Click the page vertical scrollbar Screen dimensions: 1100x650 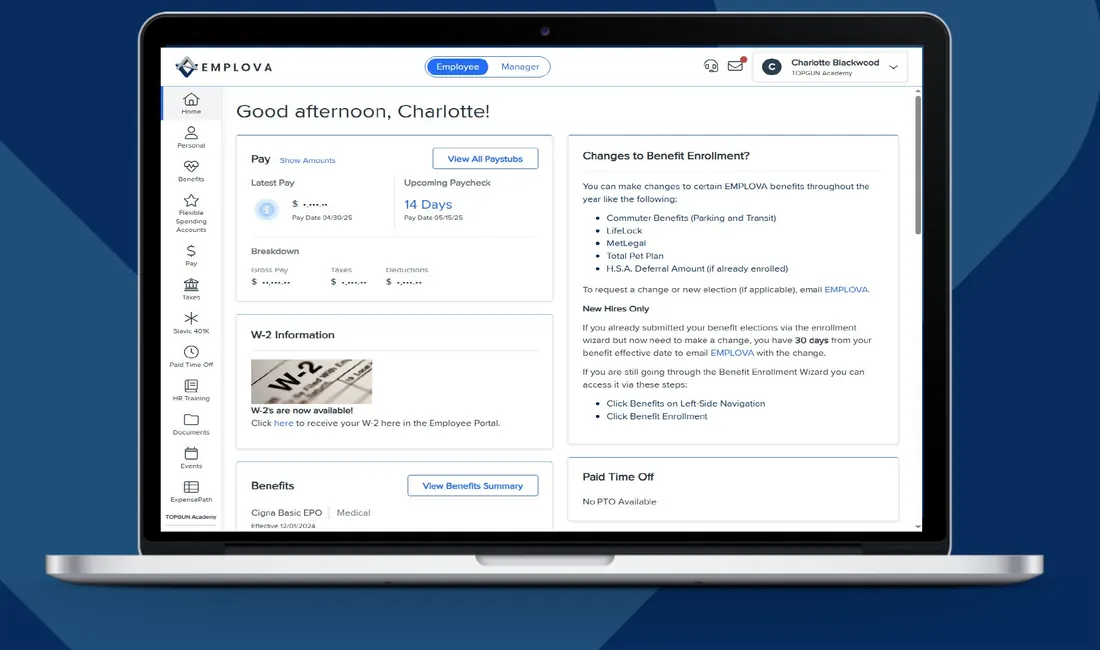[918, 165]
